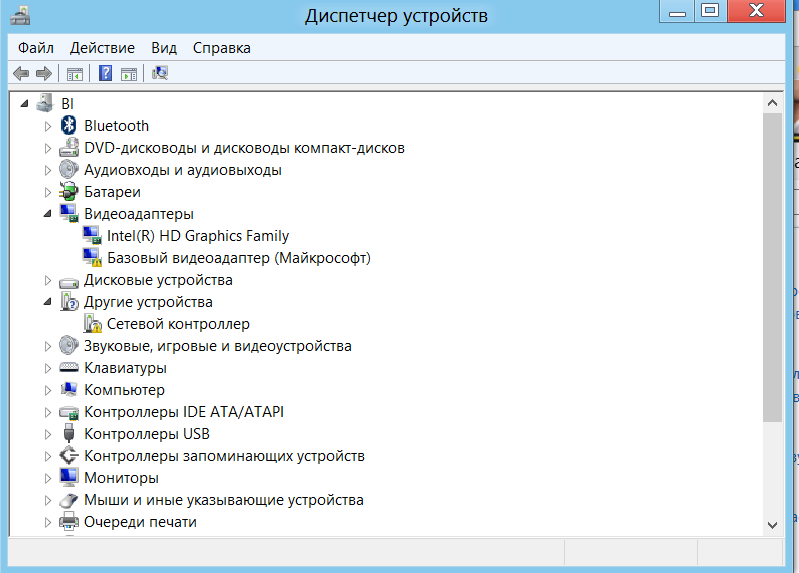Select the Bluetooth device category icon
This screenshot has height=573, width=799.
[69, 126]
